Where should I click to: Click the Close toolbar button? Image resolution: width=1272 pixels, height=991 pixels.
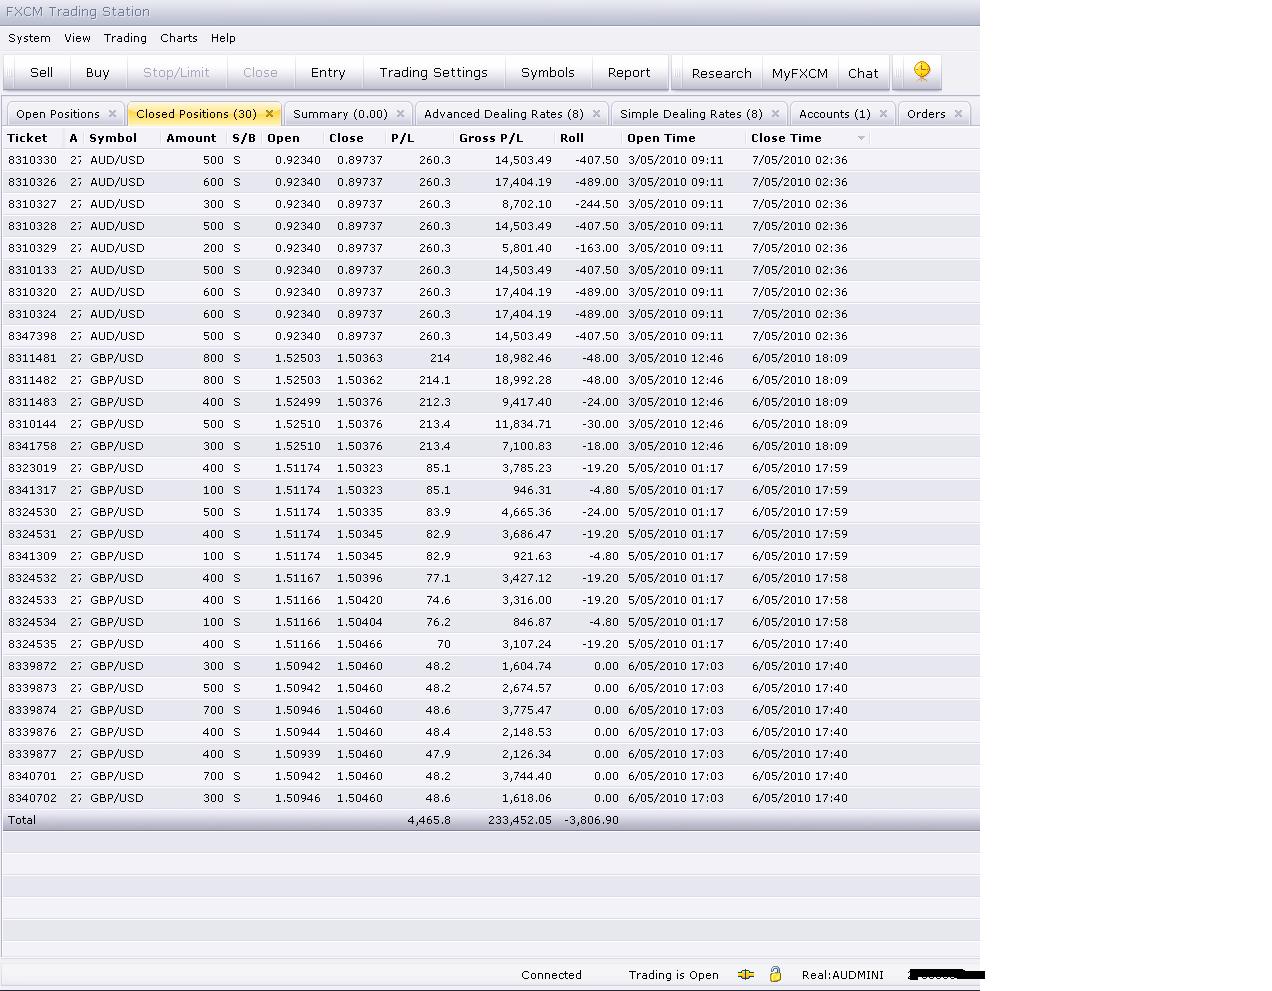coord(260,72)
